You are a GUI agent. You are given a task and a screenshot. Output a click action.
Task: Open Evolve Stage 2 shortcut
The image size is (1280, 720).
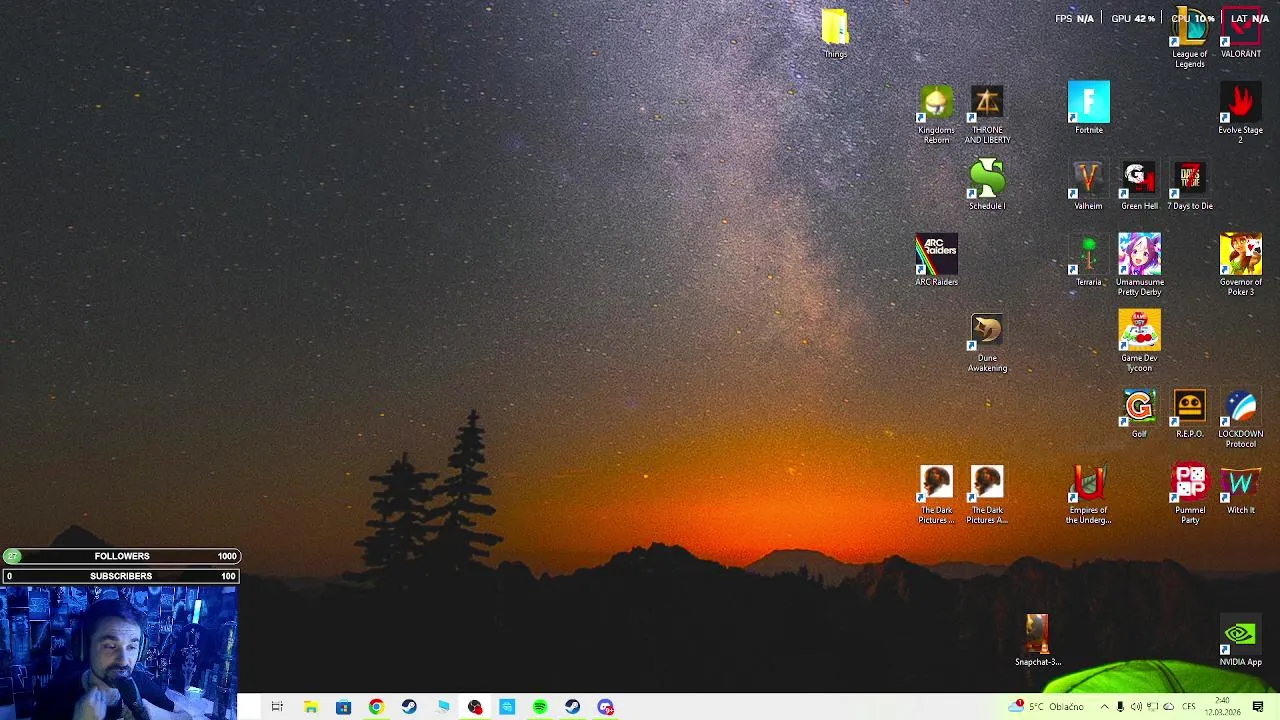coord(1240,114)
